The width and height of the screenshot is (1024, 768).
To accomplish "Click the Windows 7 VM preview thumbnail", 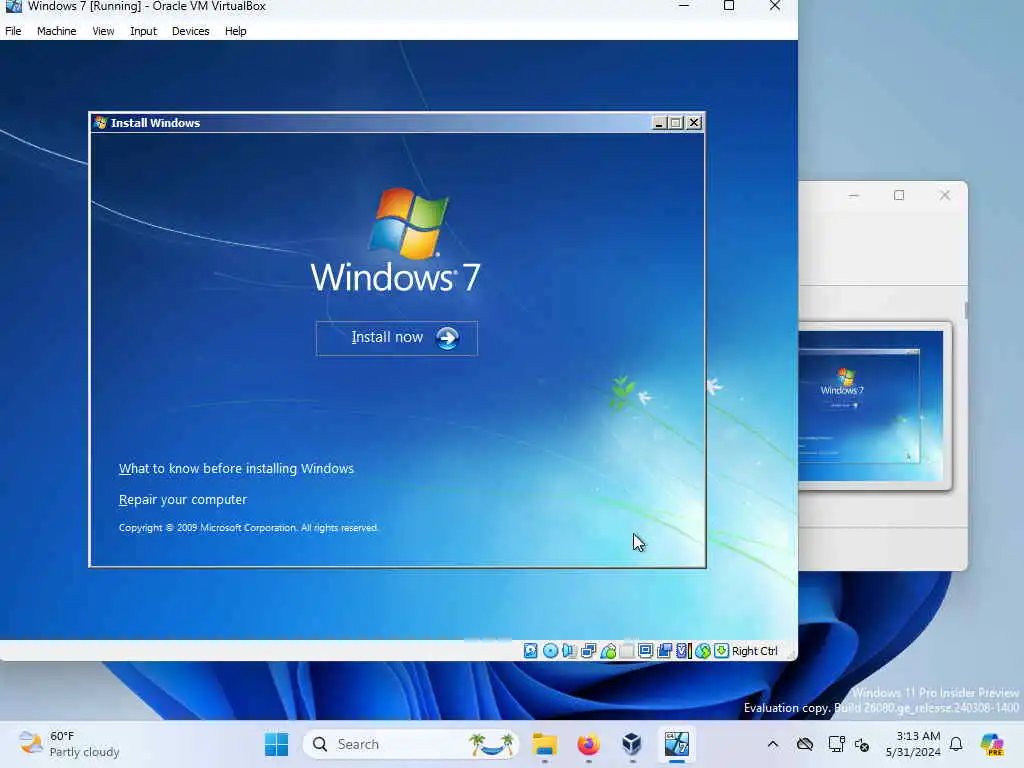I will 871,406.
